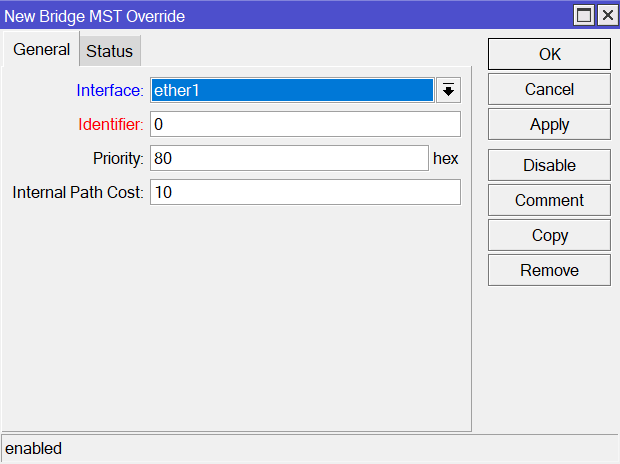
Task: Maximize the New Bridge MST Override window
Action: pos(584,16)
